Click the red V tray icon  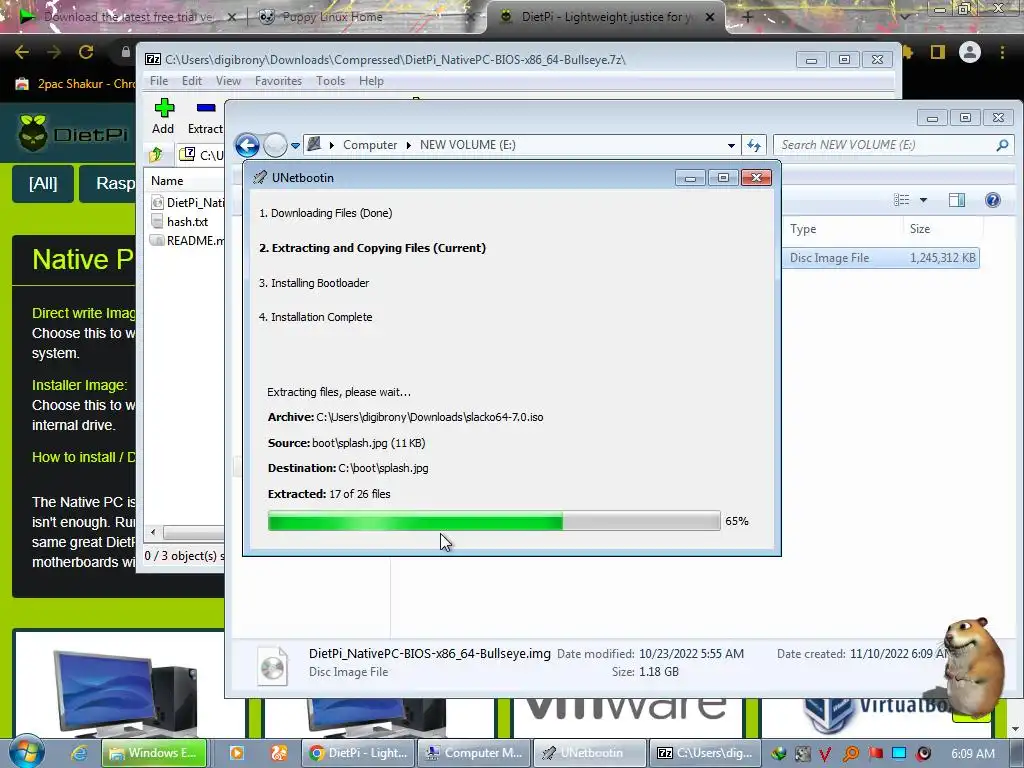click(x=825, y=754)
